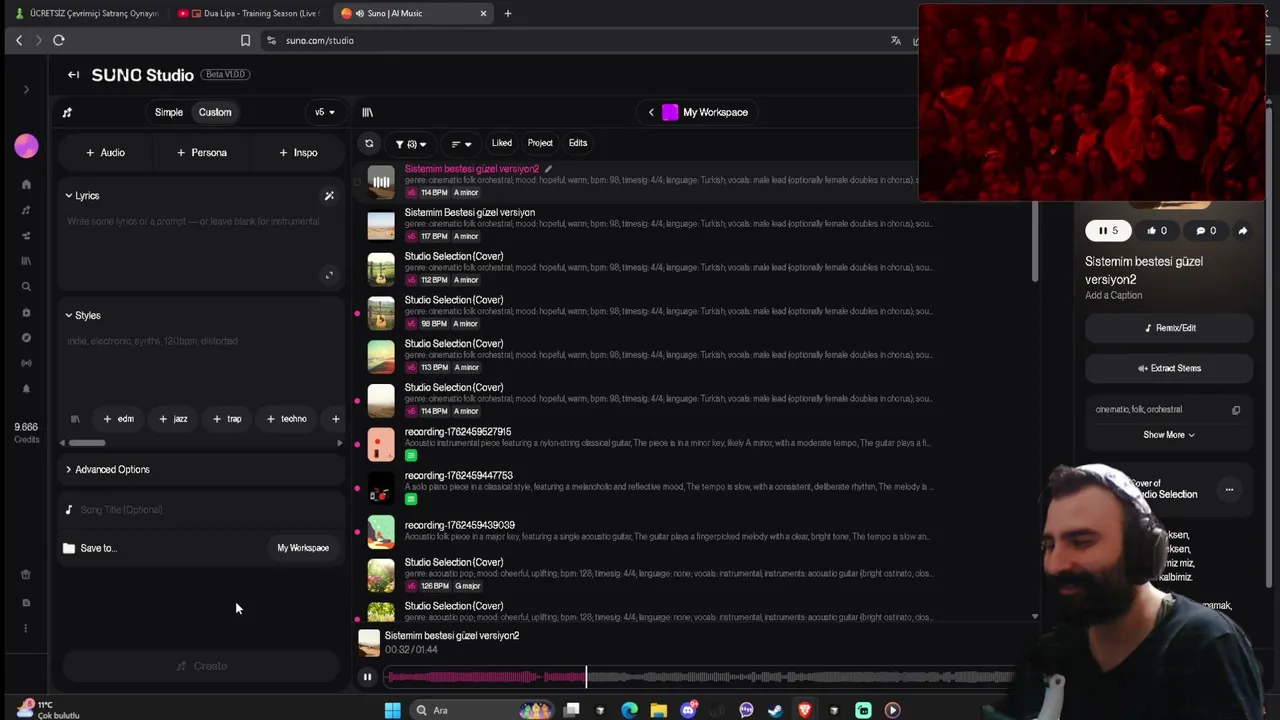Image resolution: width=1280 pixels, height=720 pixels.
Task: Collapse the Lyrics section
Action: pos(82,196)
